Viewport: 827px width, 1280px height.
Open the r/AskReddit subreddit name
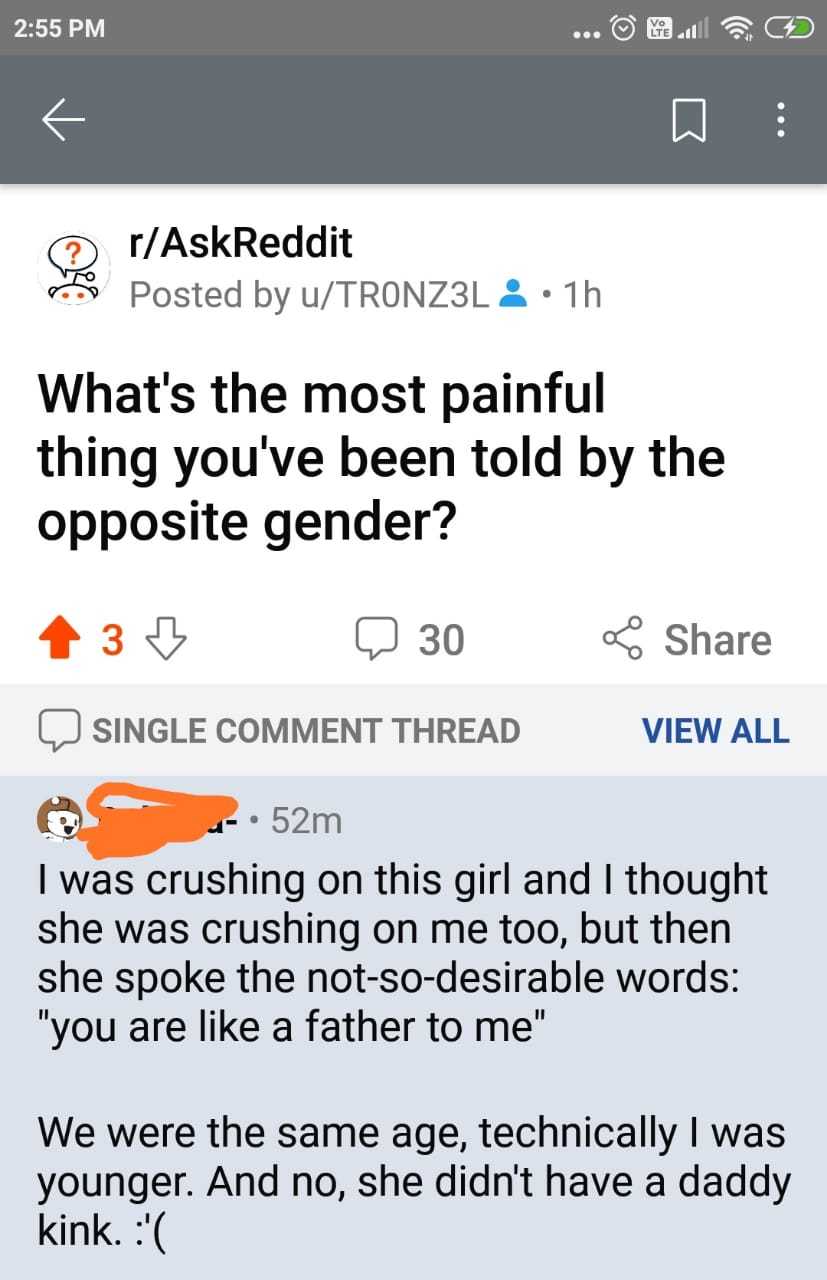241,242
